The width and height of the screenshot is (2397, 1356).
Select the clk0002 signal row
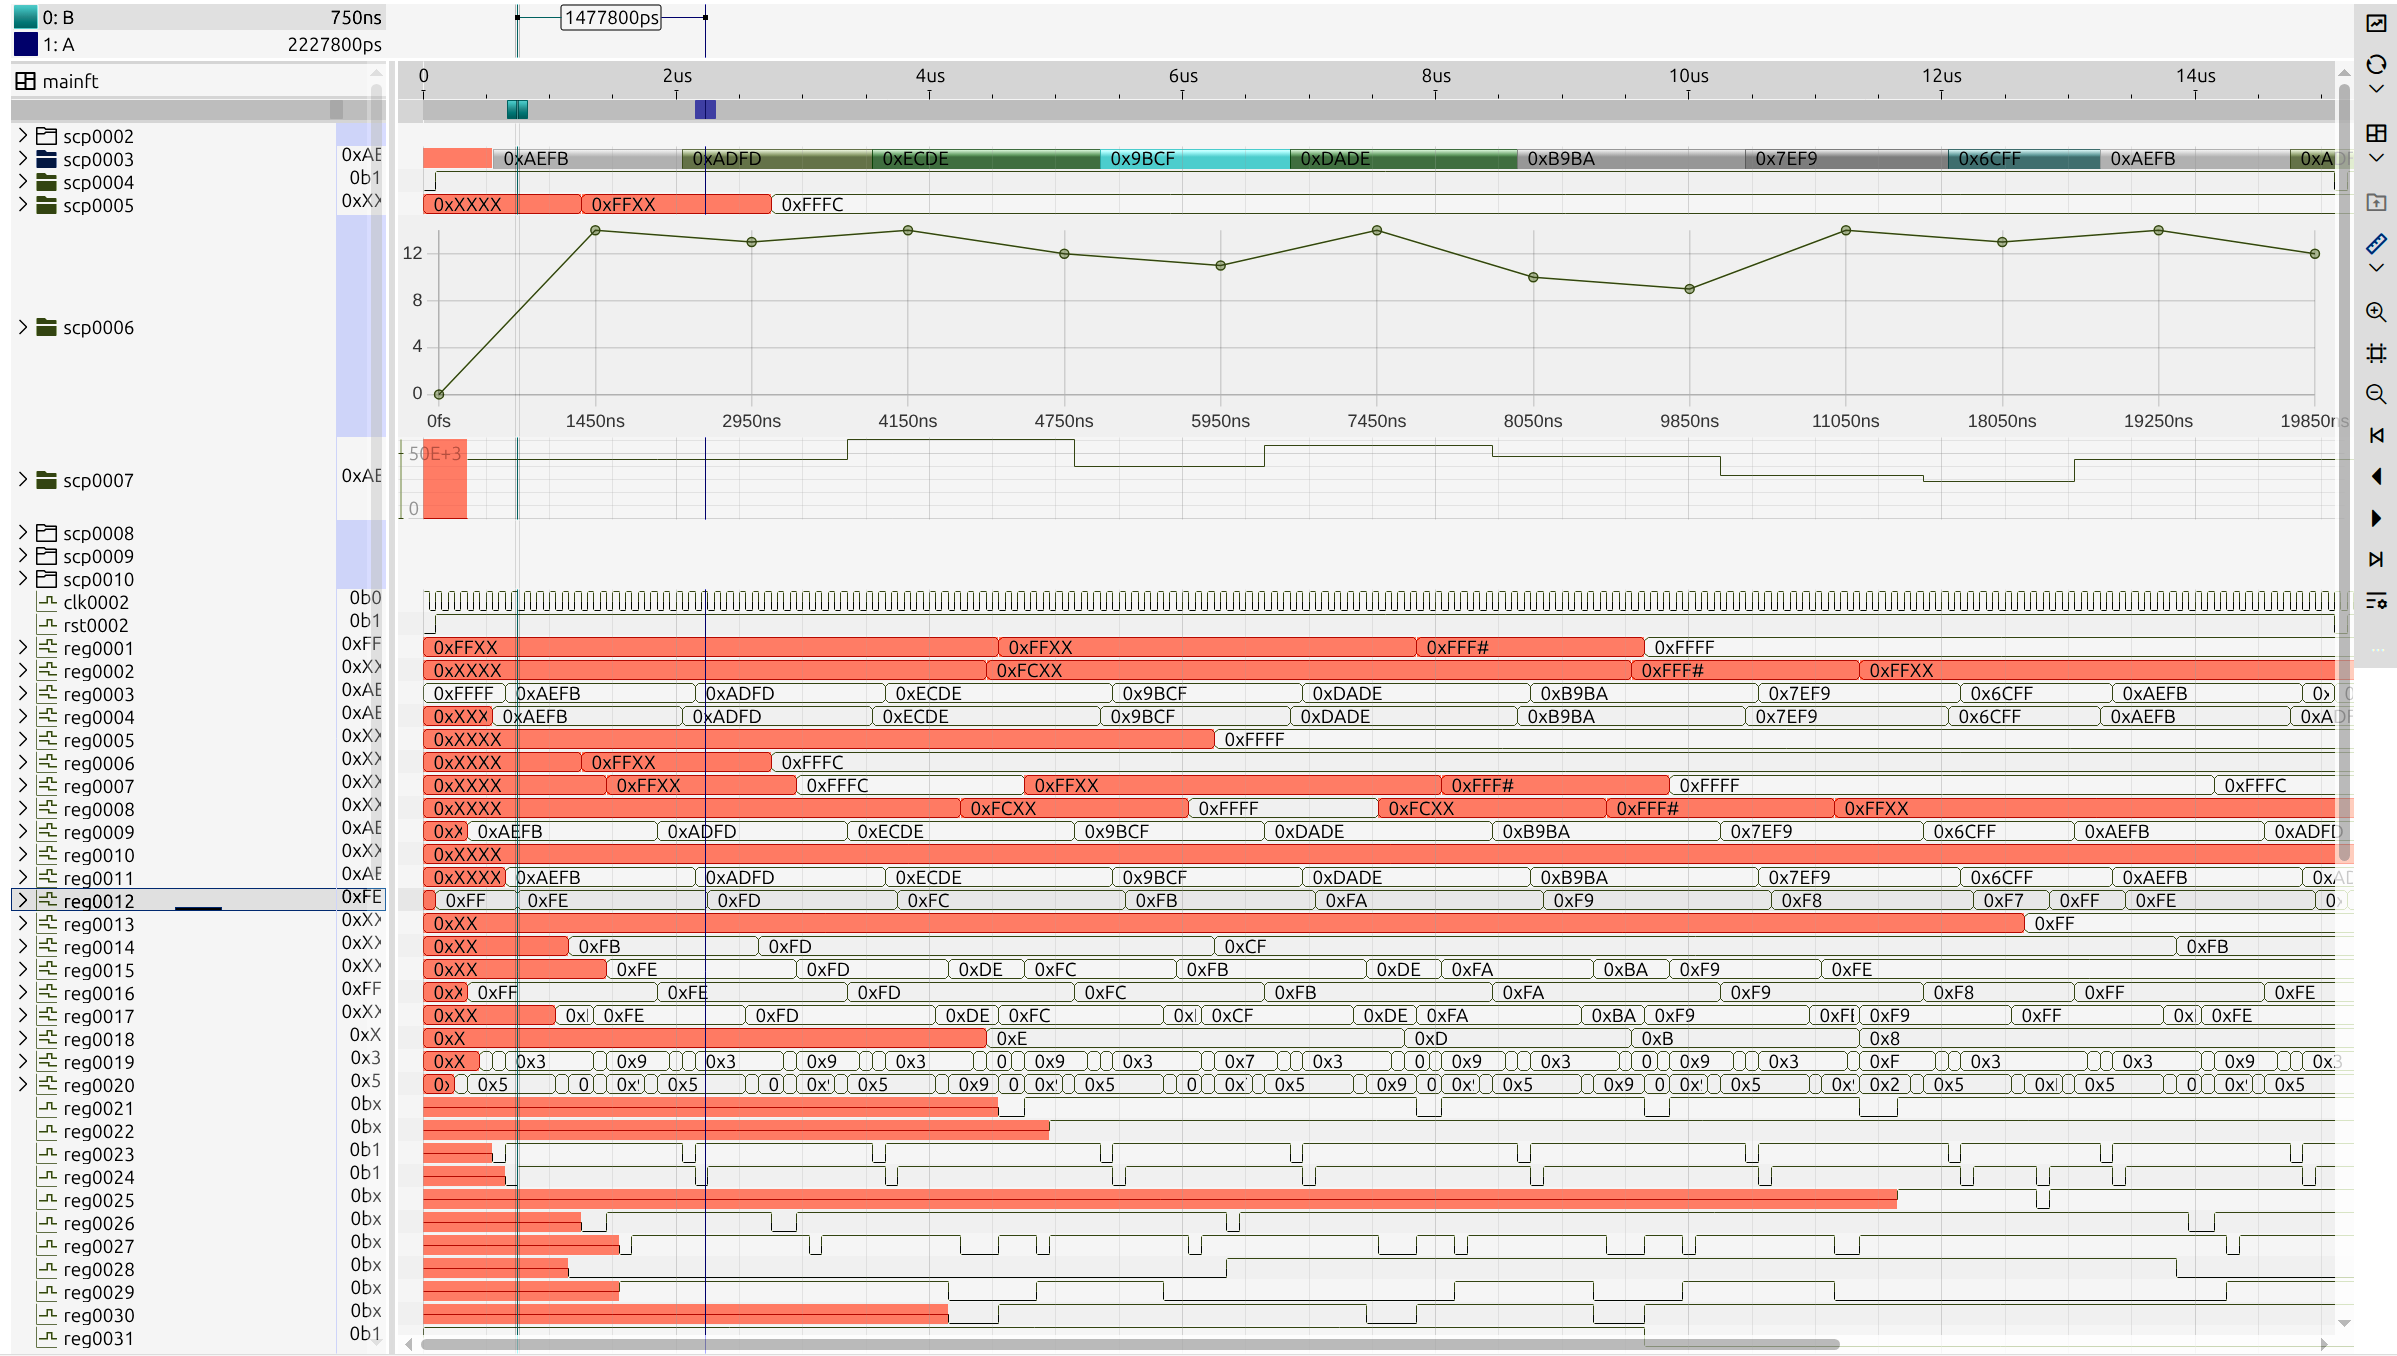point(96,602)
